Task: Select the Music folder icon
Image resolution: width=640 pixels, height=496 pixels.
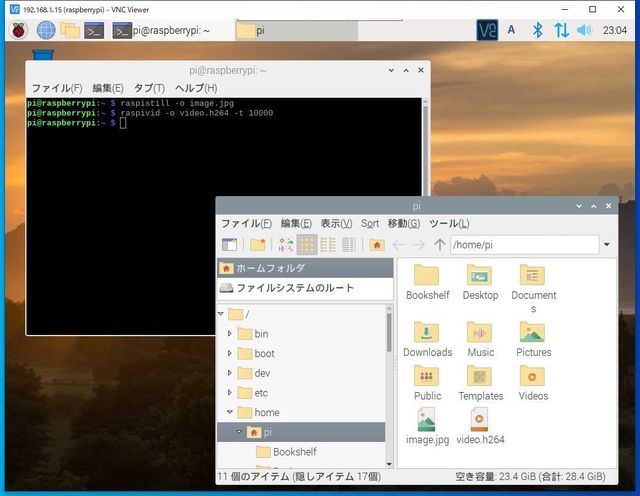Action: 480,339
